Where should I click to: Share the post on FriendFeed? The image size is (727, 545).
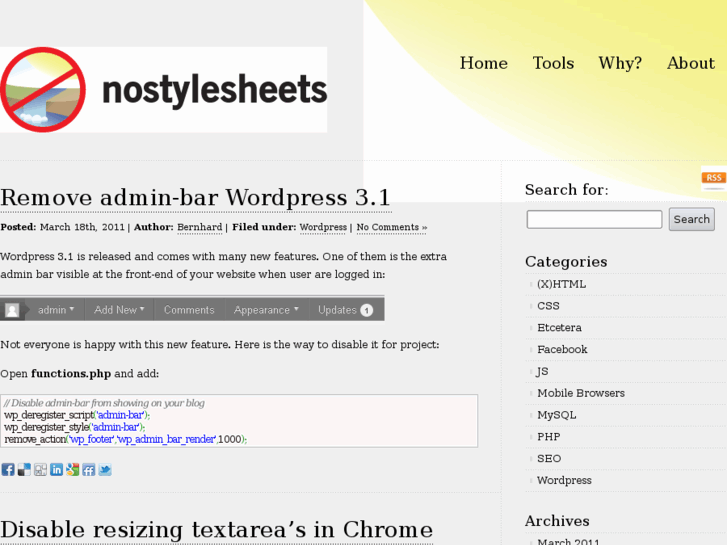click(89, 469)
